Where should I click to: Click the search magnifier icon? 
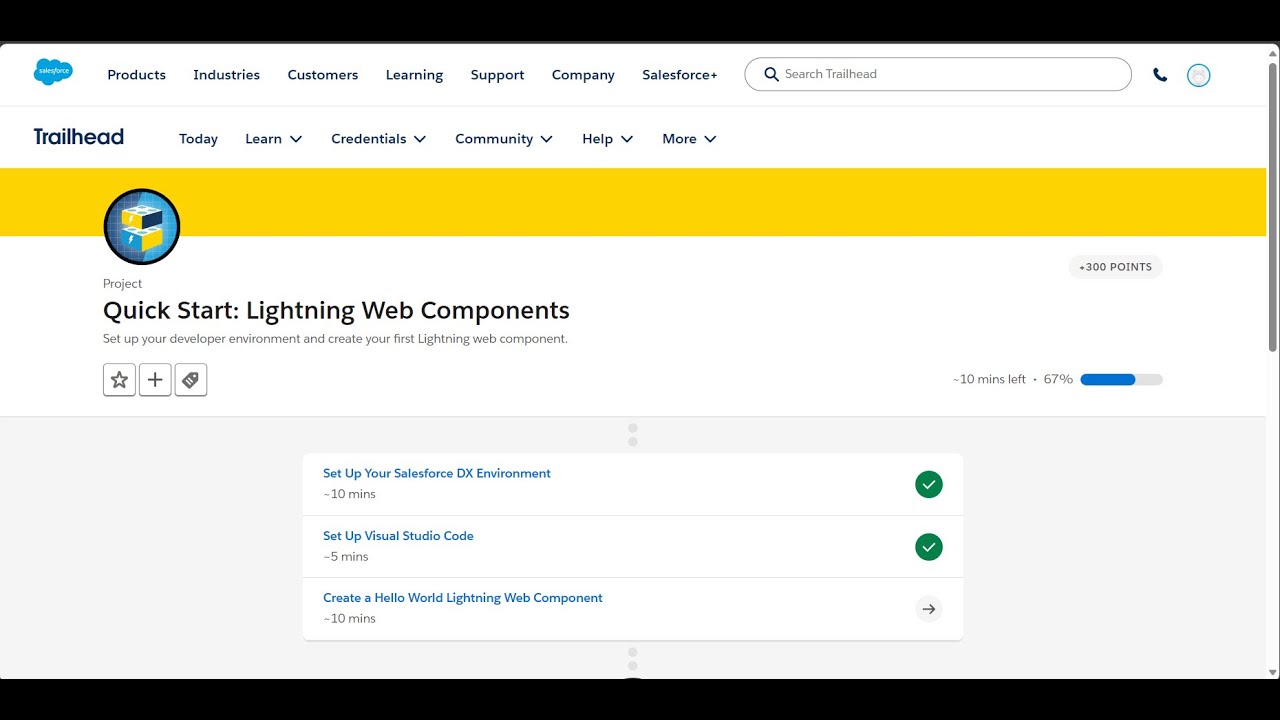click(x=771, y=74)
